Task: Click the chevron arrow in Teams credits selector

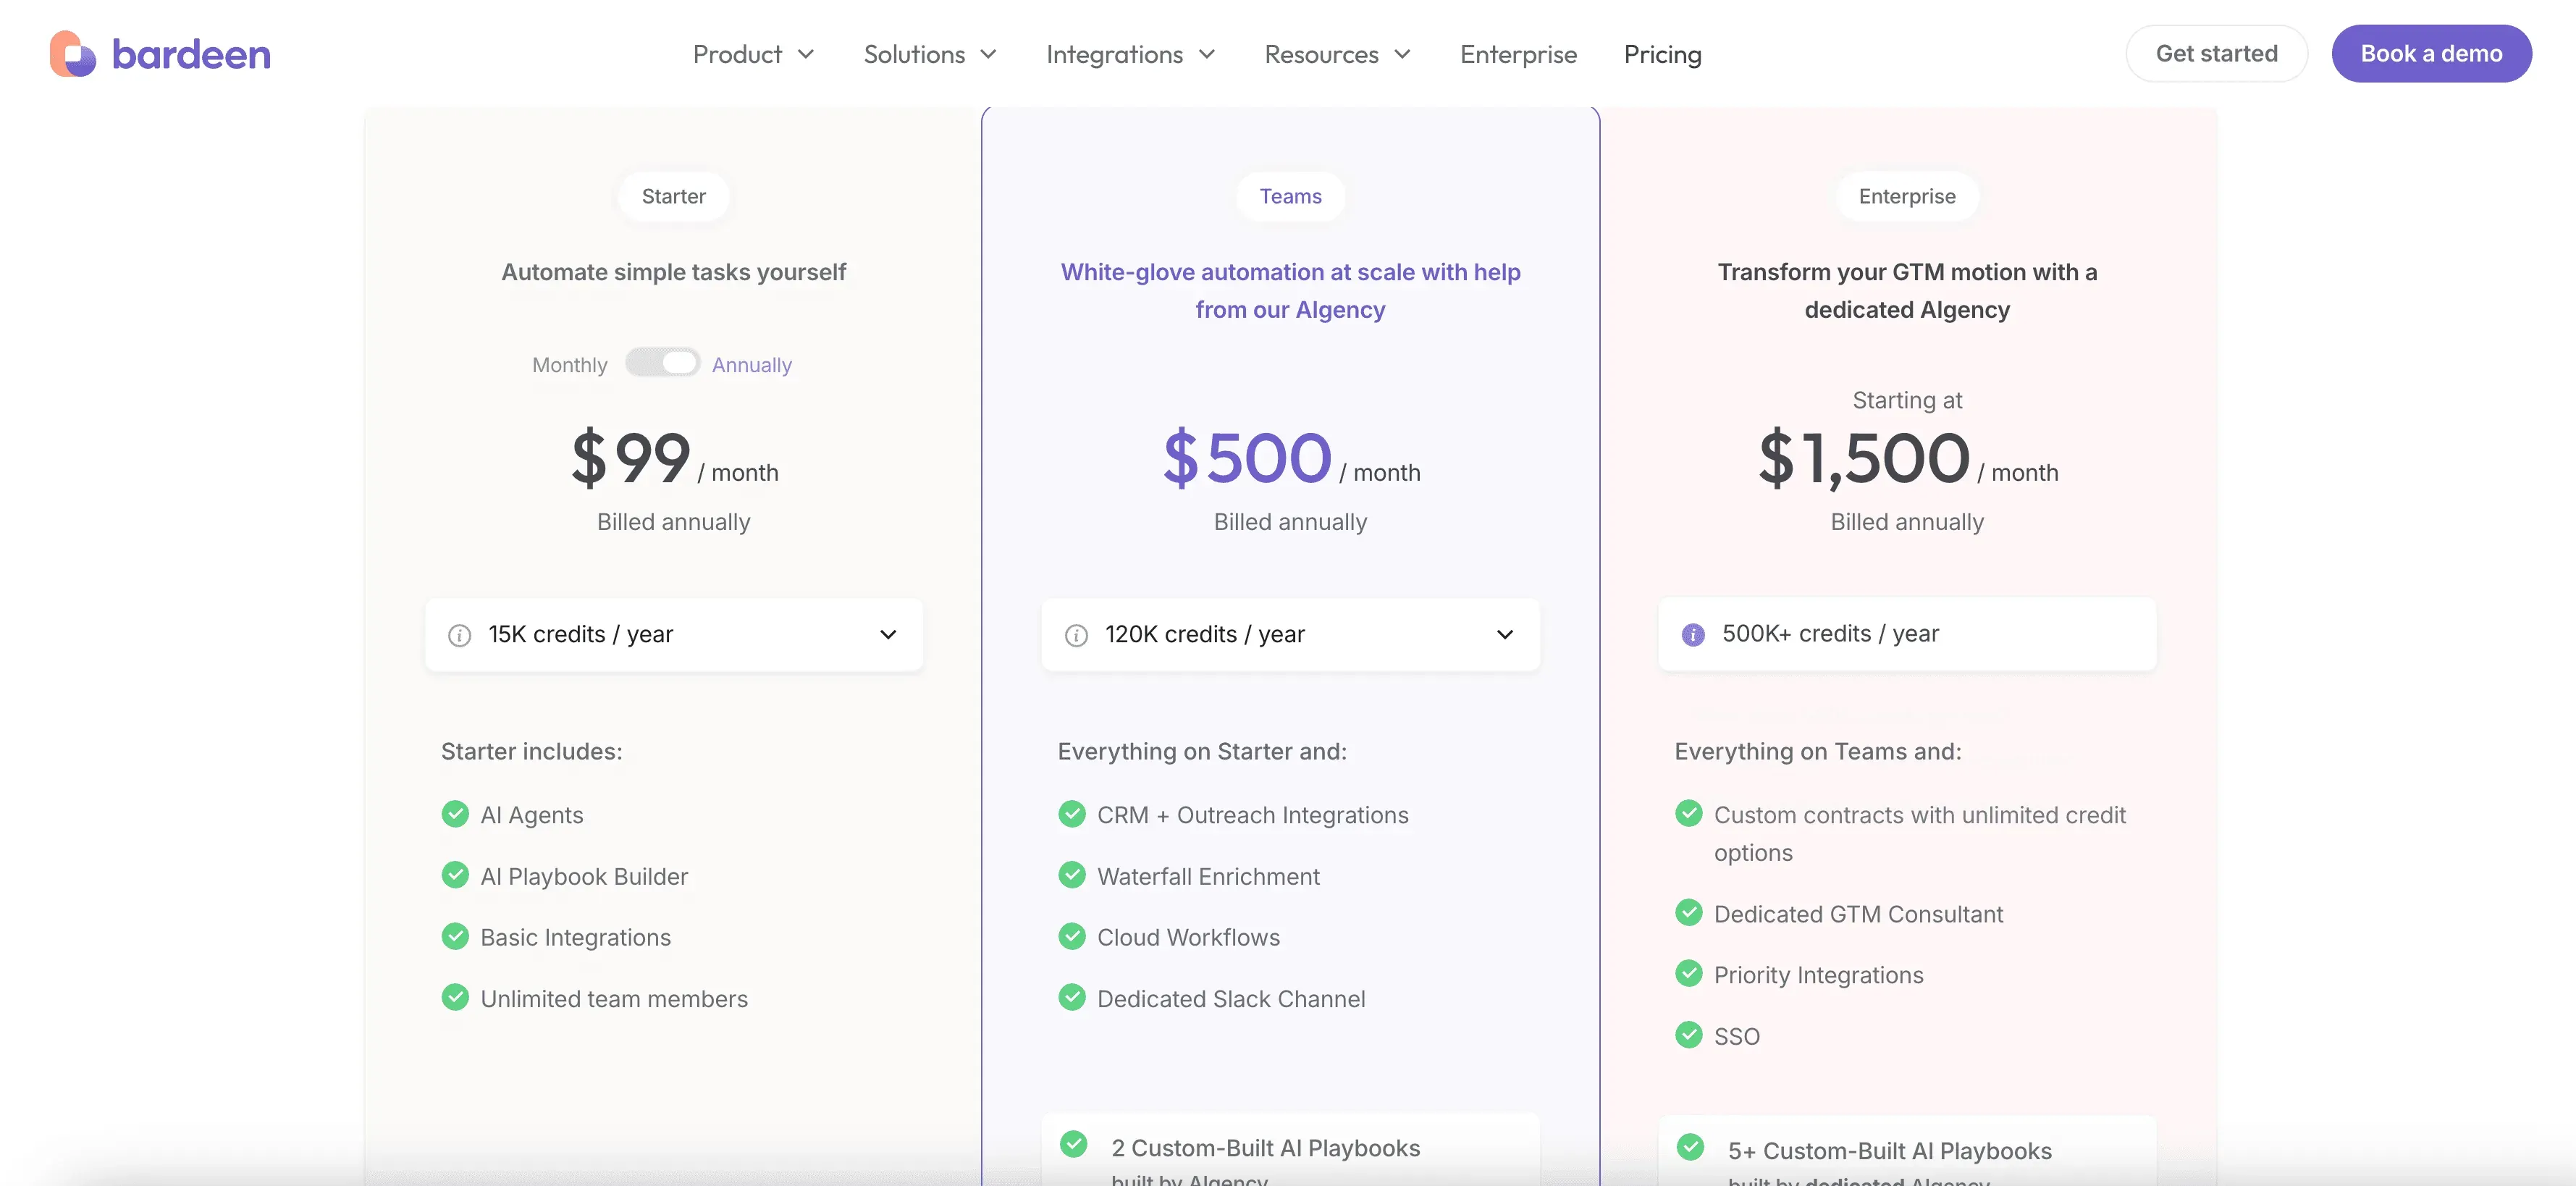Action: pyautogui.click(x=1505, y=635)
